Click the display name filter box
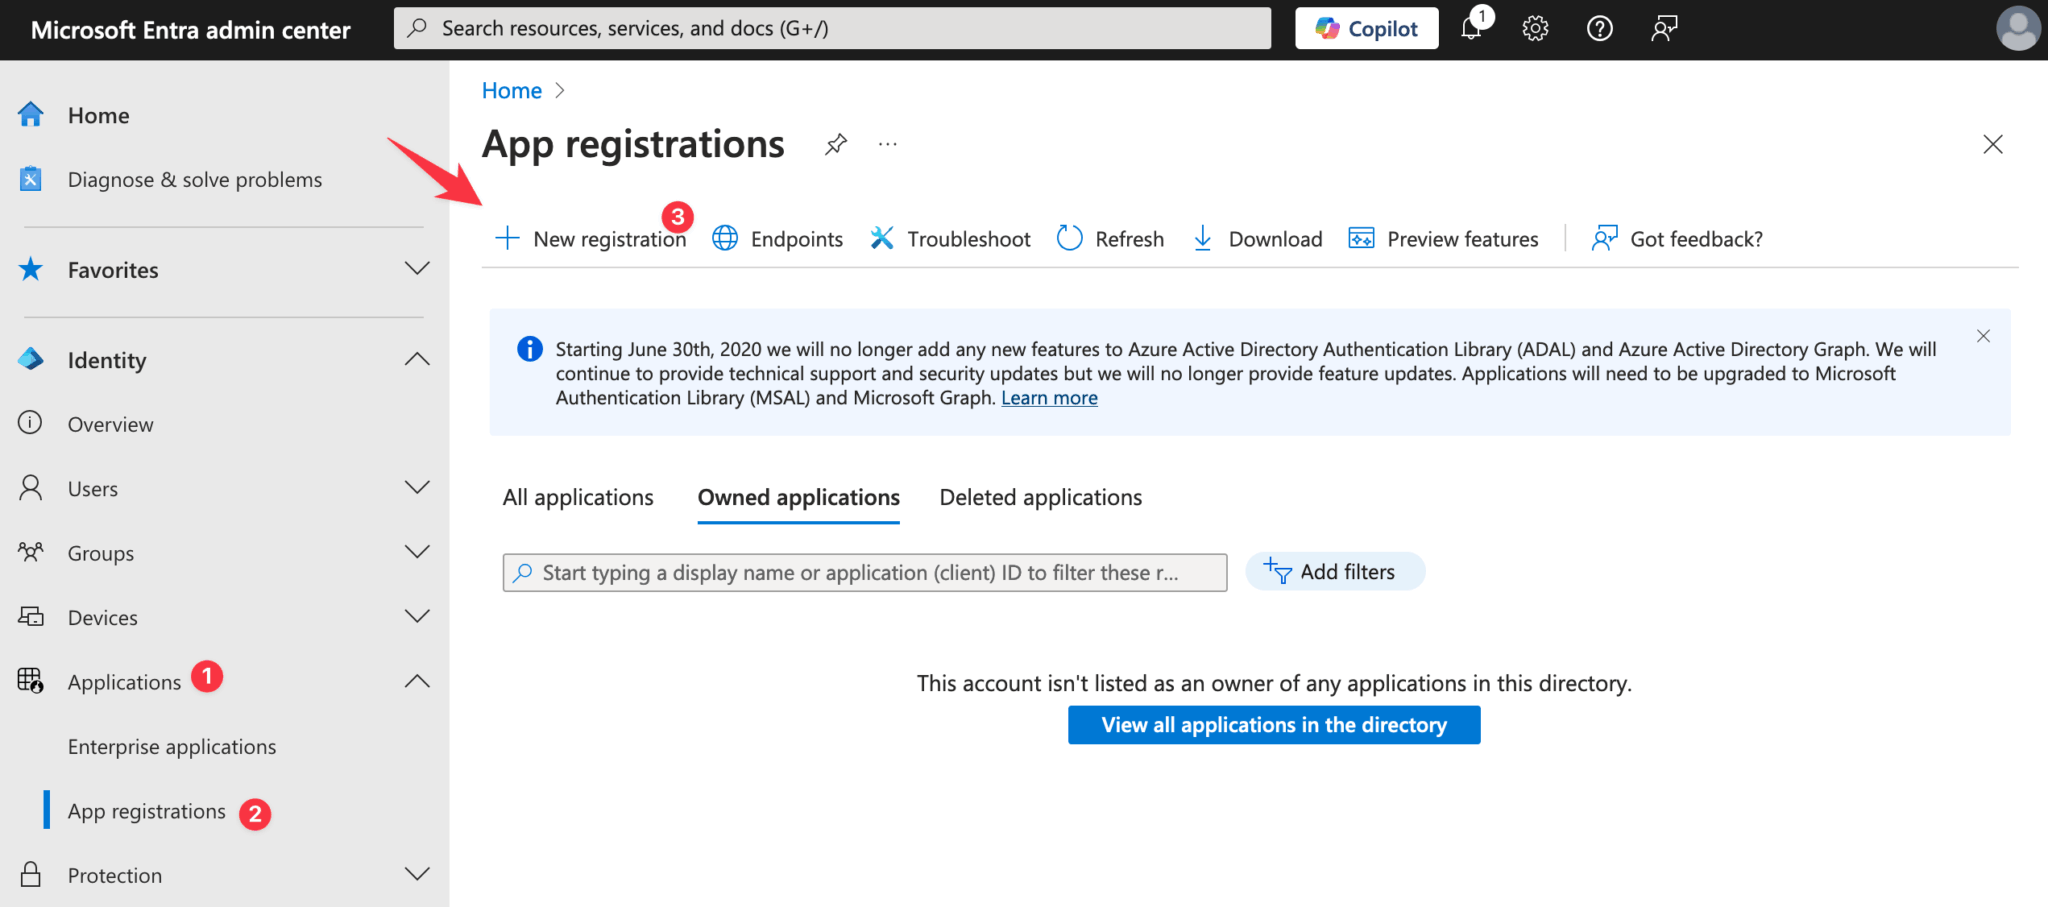Image resolution: width=2048 pixels, height=907 pixels. [865, 573]
